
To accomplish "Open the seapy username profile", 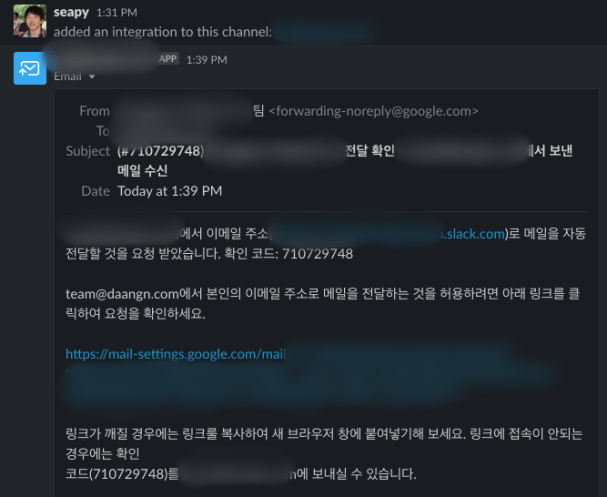I will [x=71, y=12].
